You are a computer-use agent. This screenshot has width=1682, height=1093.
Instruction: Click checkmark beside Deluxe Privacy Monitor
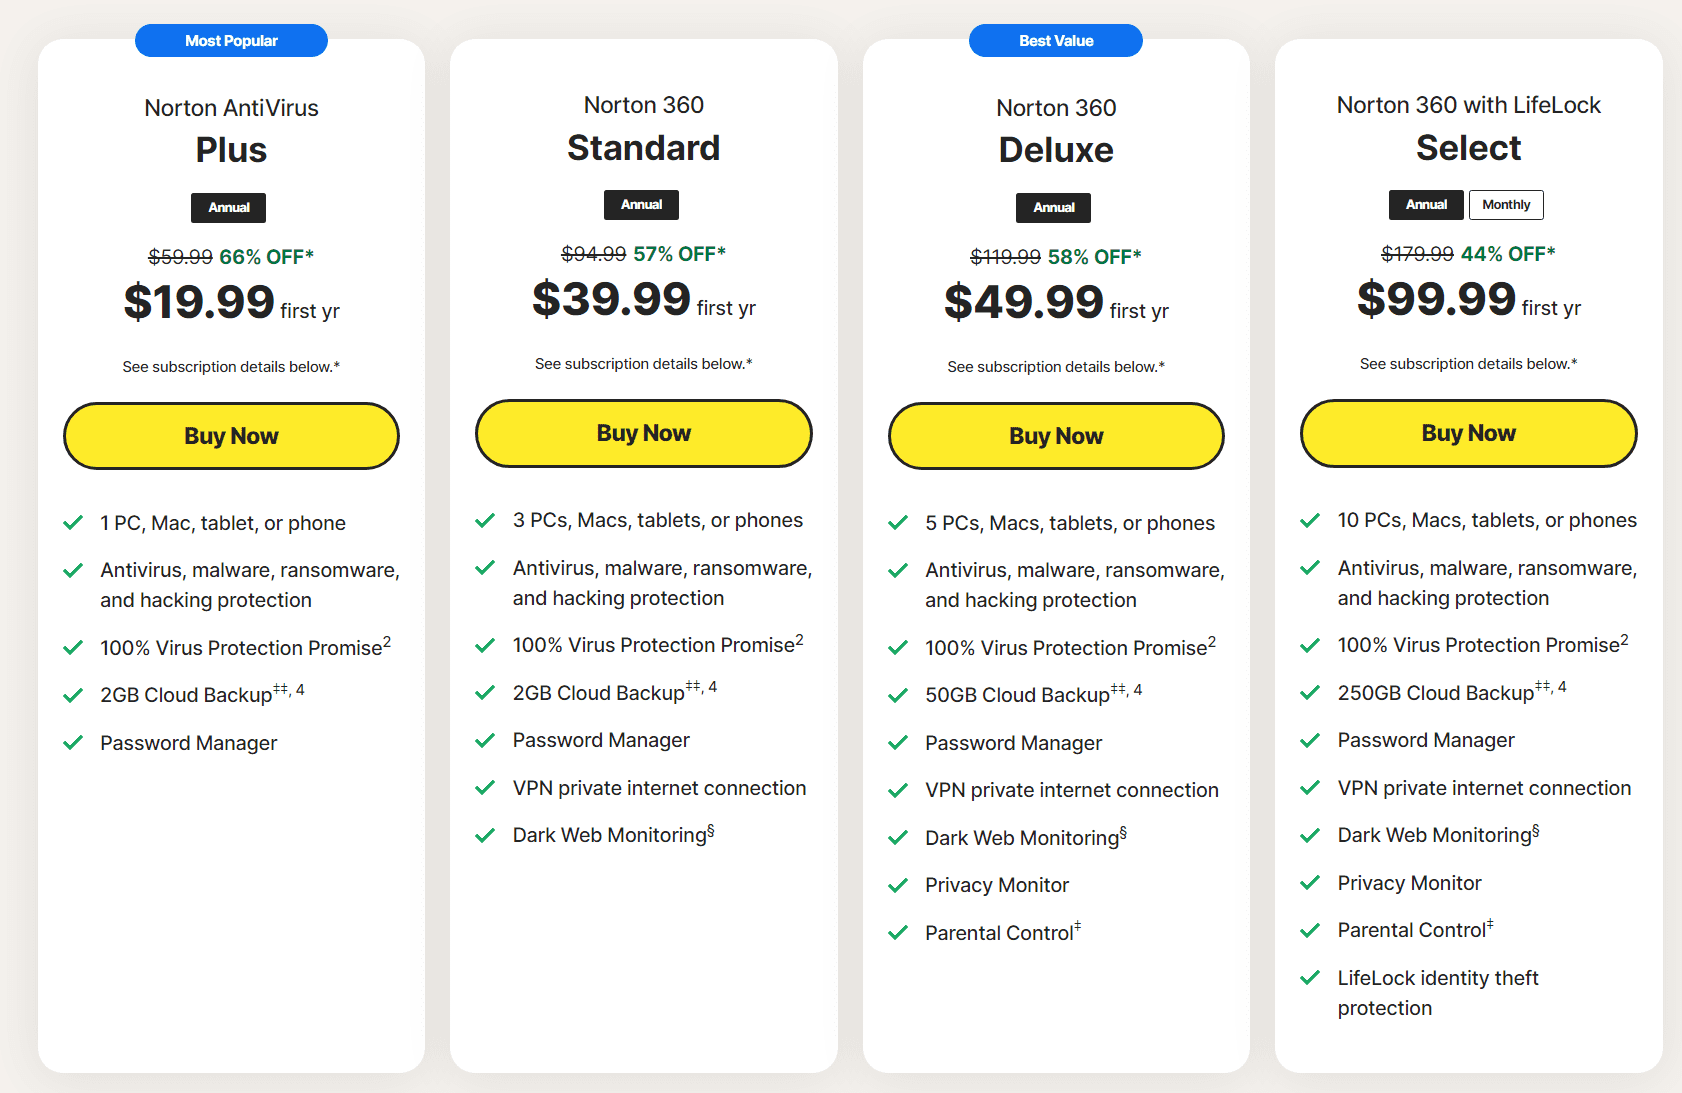coord(898,885)
